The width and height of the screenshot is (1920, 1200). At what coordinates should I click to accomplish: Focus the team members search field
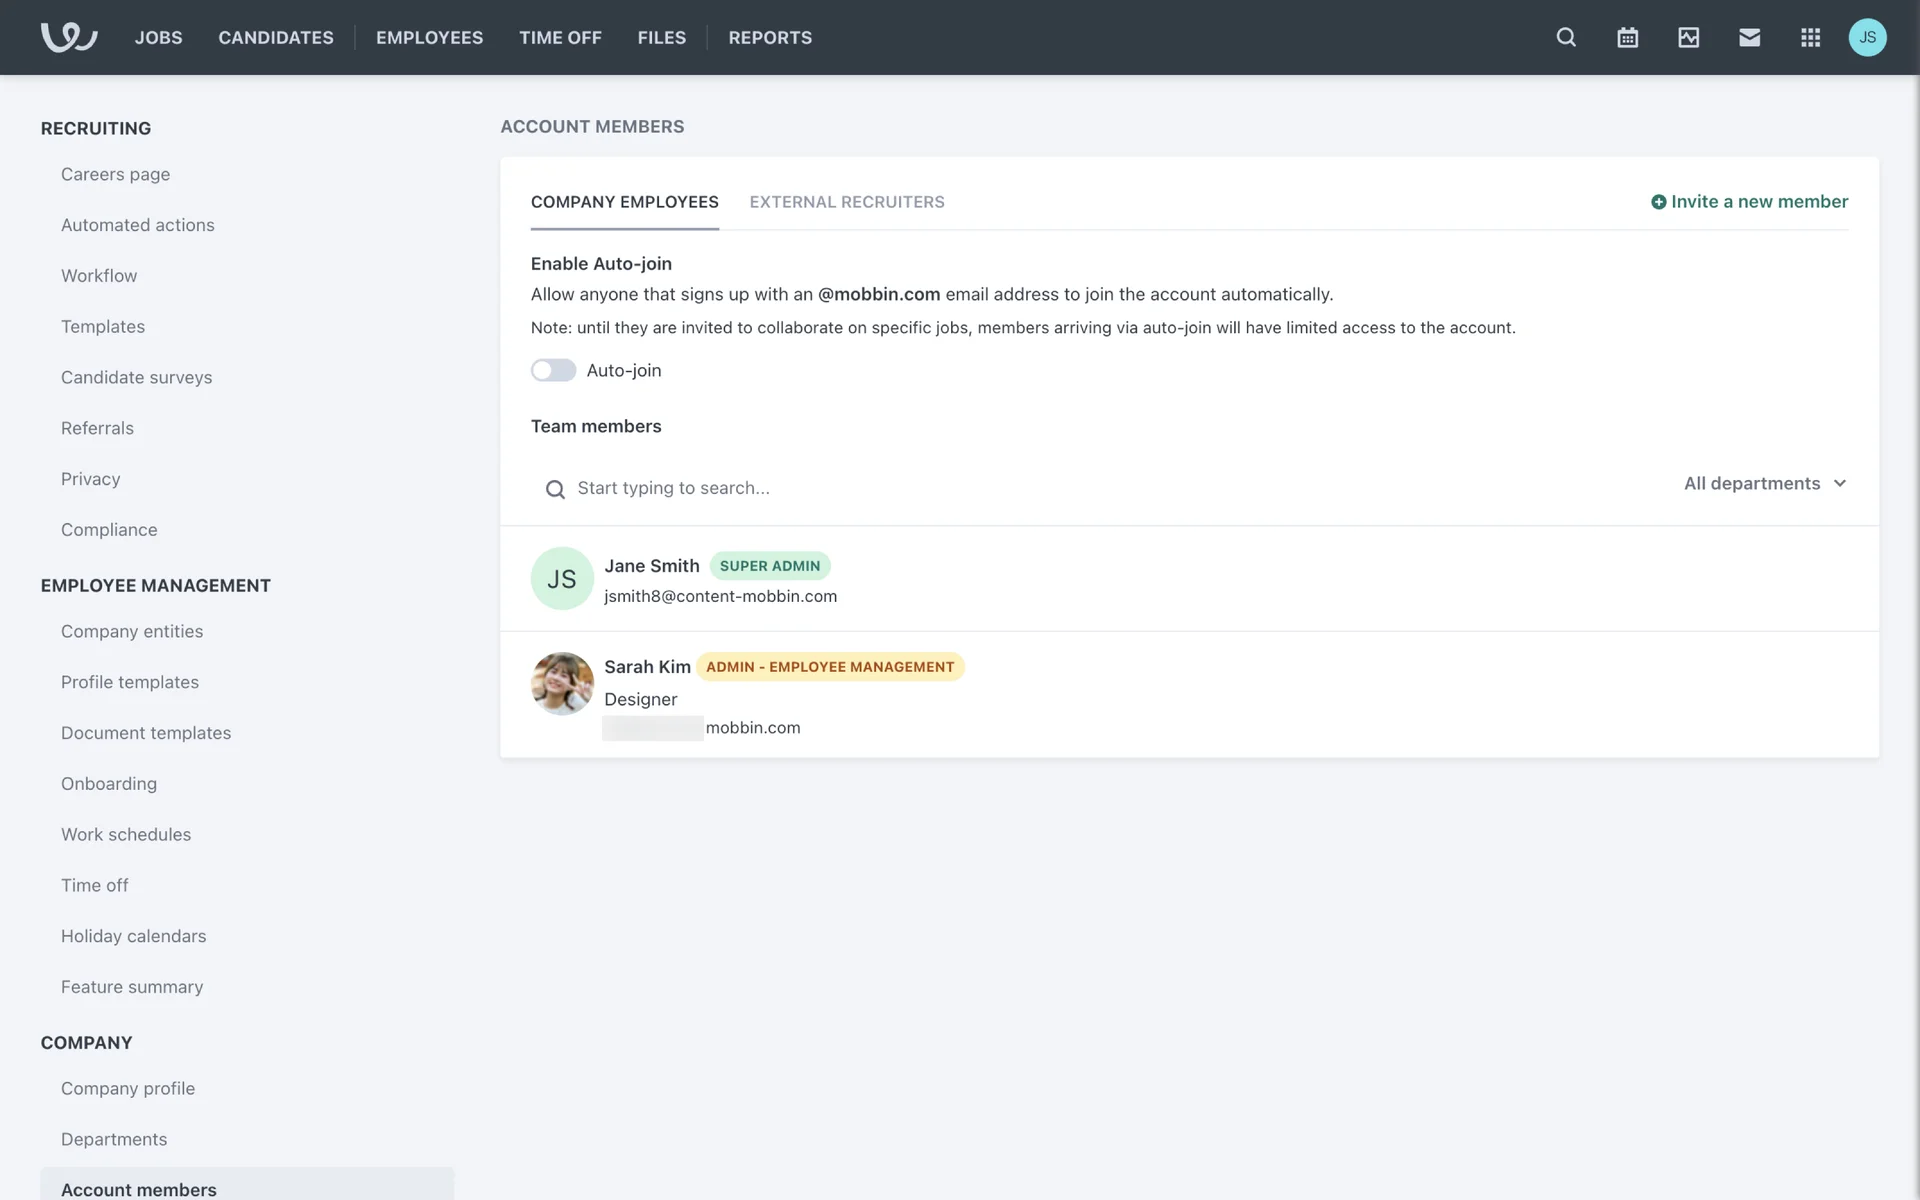pyautogui.click(x=673, y=488)
